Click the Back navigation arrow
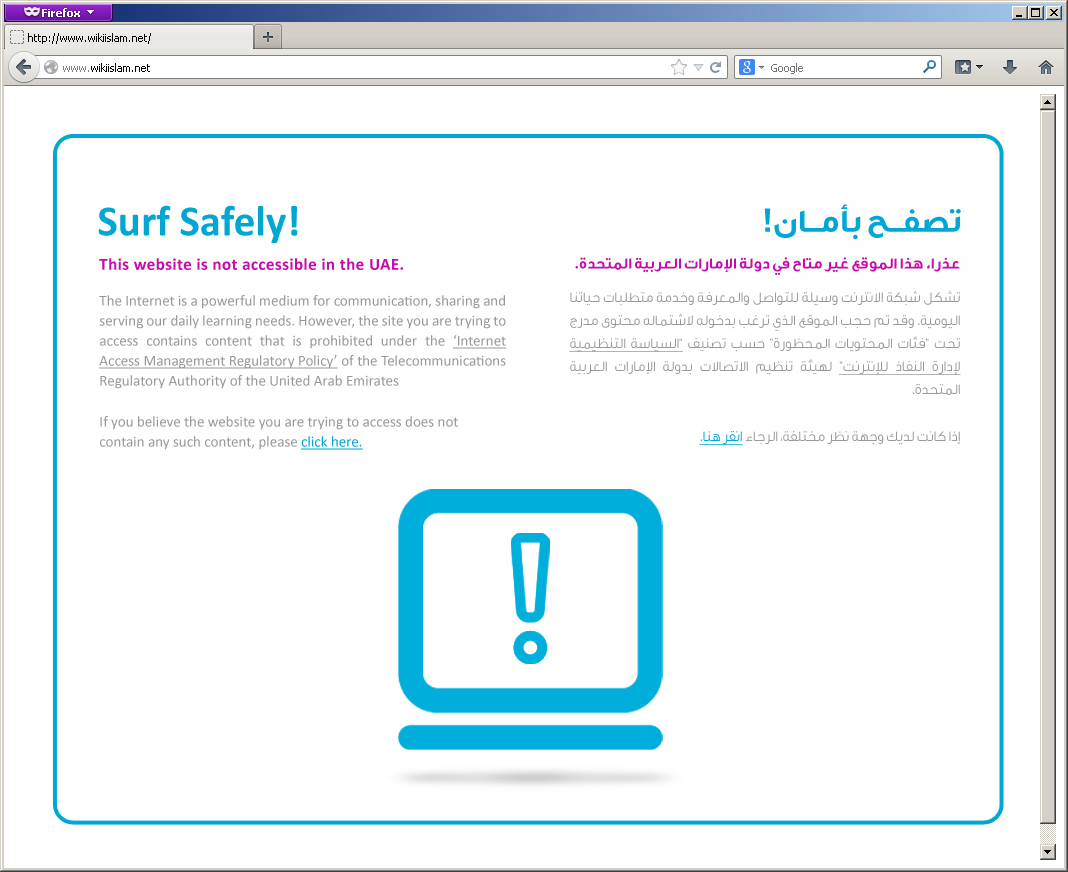Viewport: 1068px width, 872px height. [x=24, y=67]
